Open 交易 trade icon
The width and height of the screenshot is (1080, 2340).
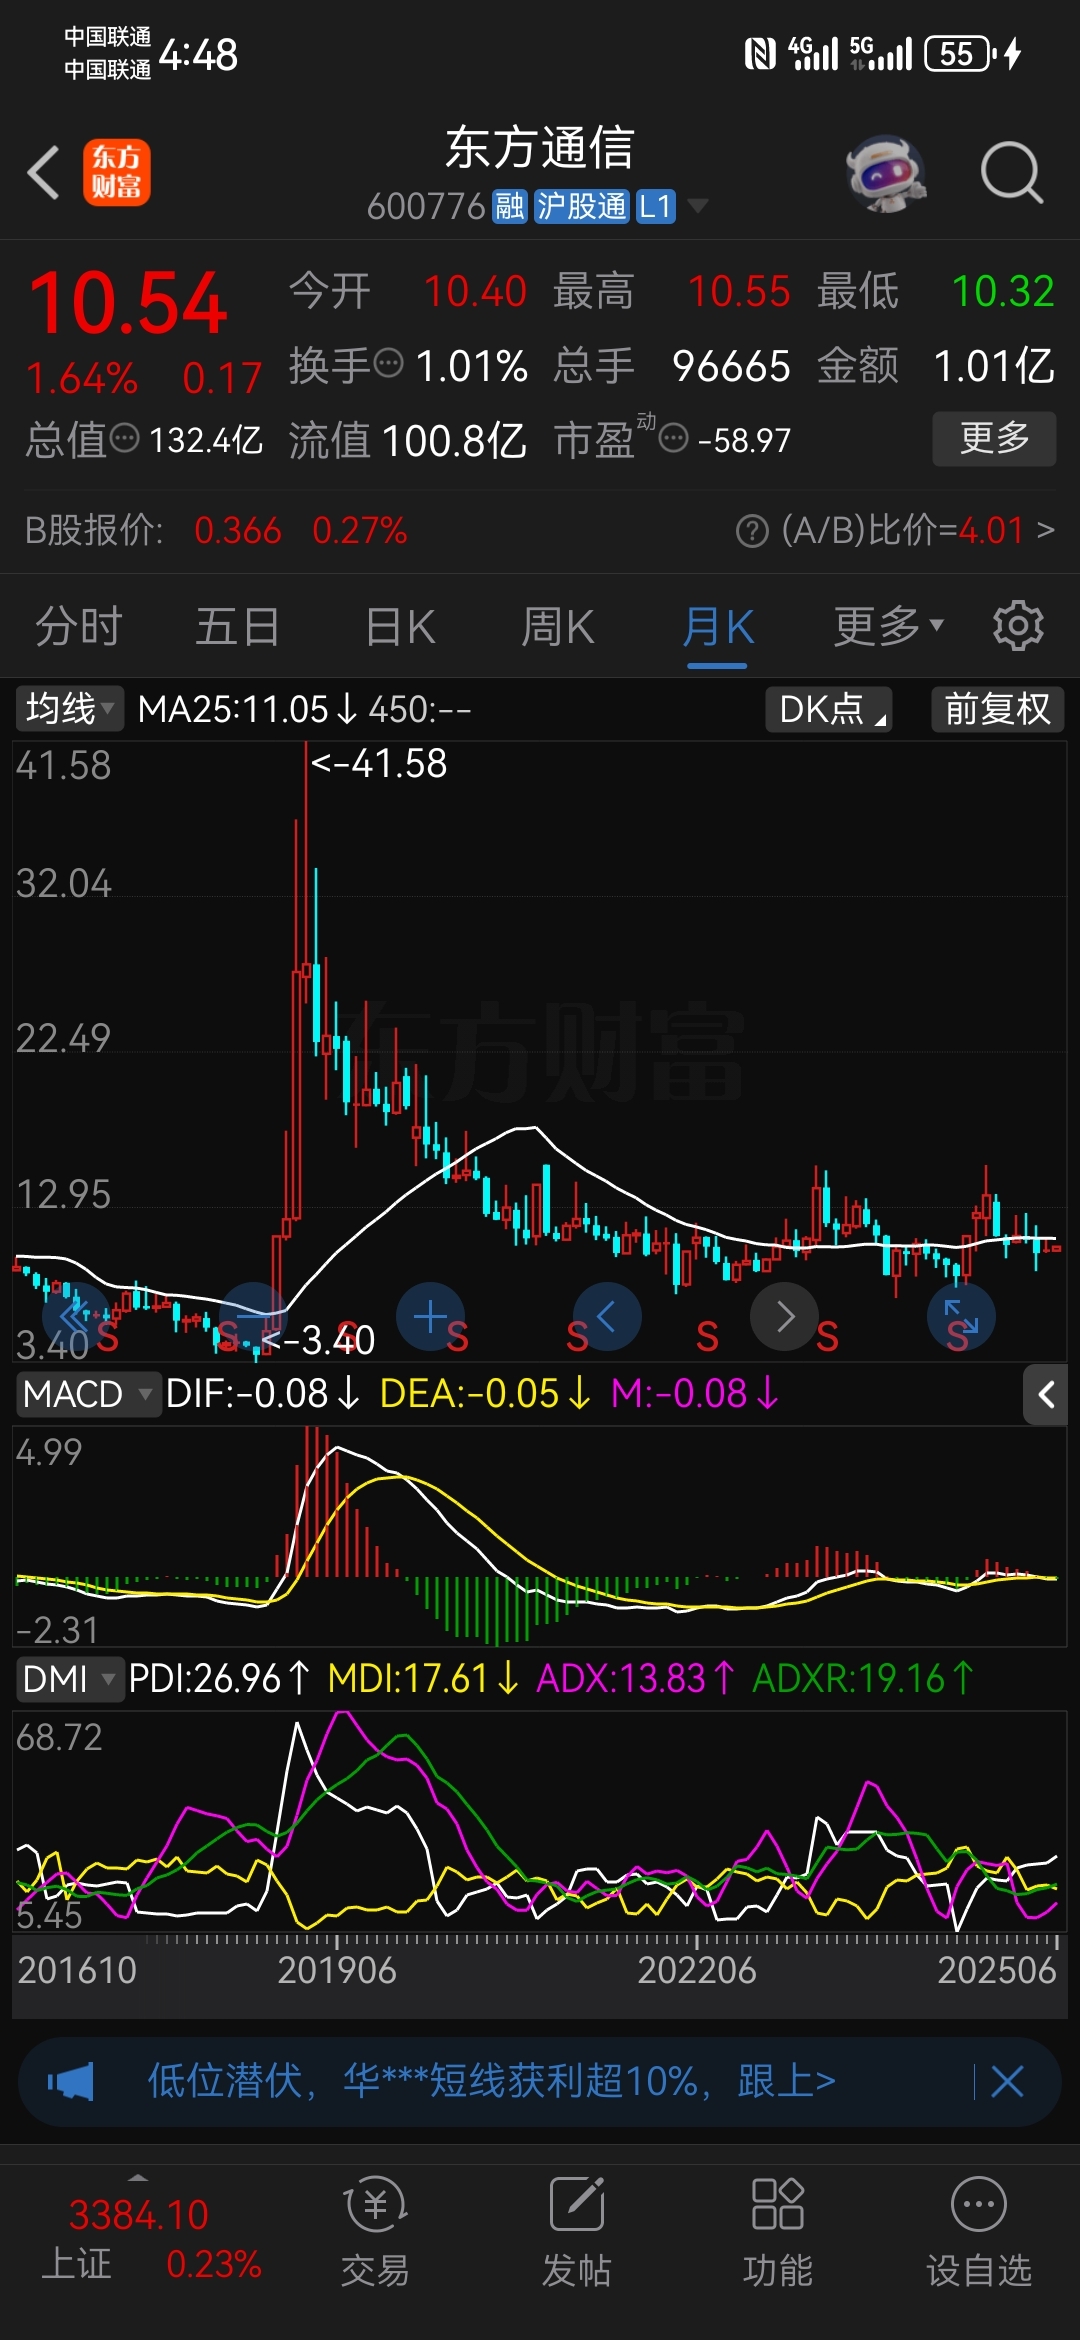375,2230
